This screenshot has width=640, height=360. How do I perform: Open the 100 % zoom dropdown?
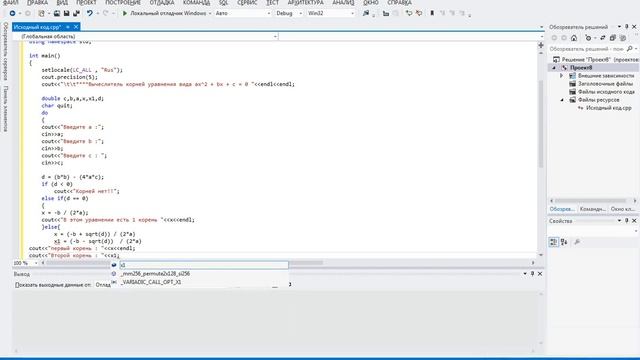point(25,263)
